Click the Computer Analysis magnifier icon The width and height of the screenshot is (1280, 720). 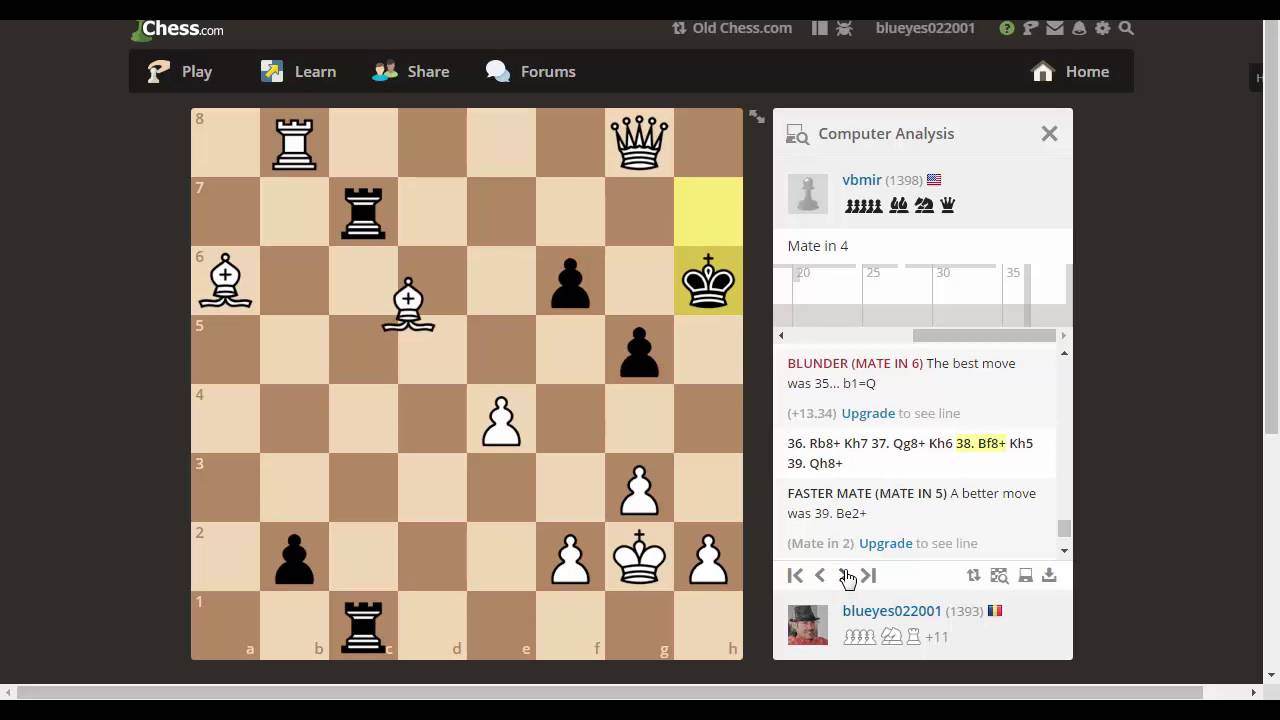tap(797, 134)
